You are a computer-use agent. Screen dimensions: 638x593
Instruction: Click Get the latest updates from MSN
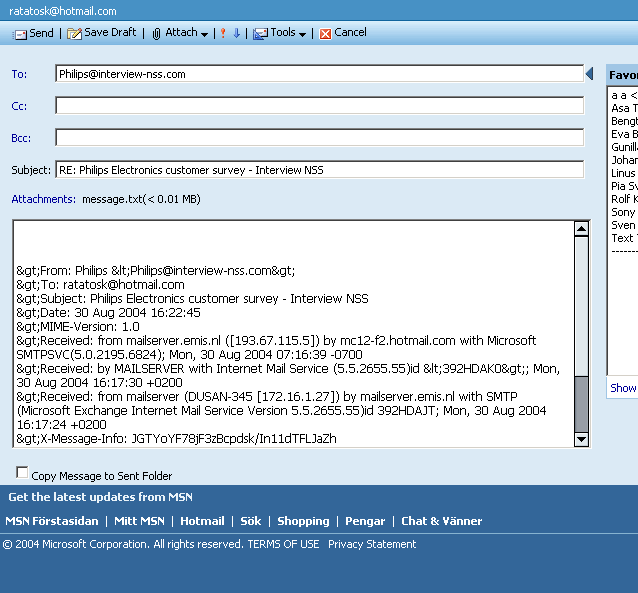point(101,497)
